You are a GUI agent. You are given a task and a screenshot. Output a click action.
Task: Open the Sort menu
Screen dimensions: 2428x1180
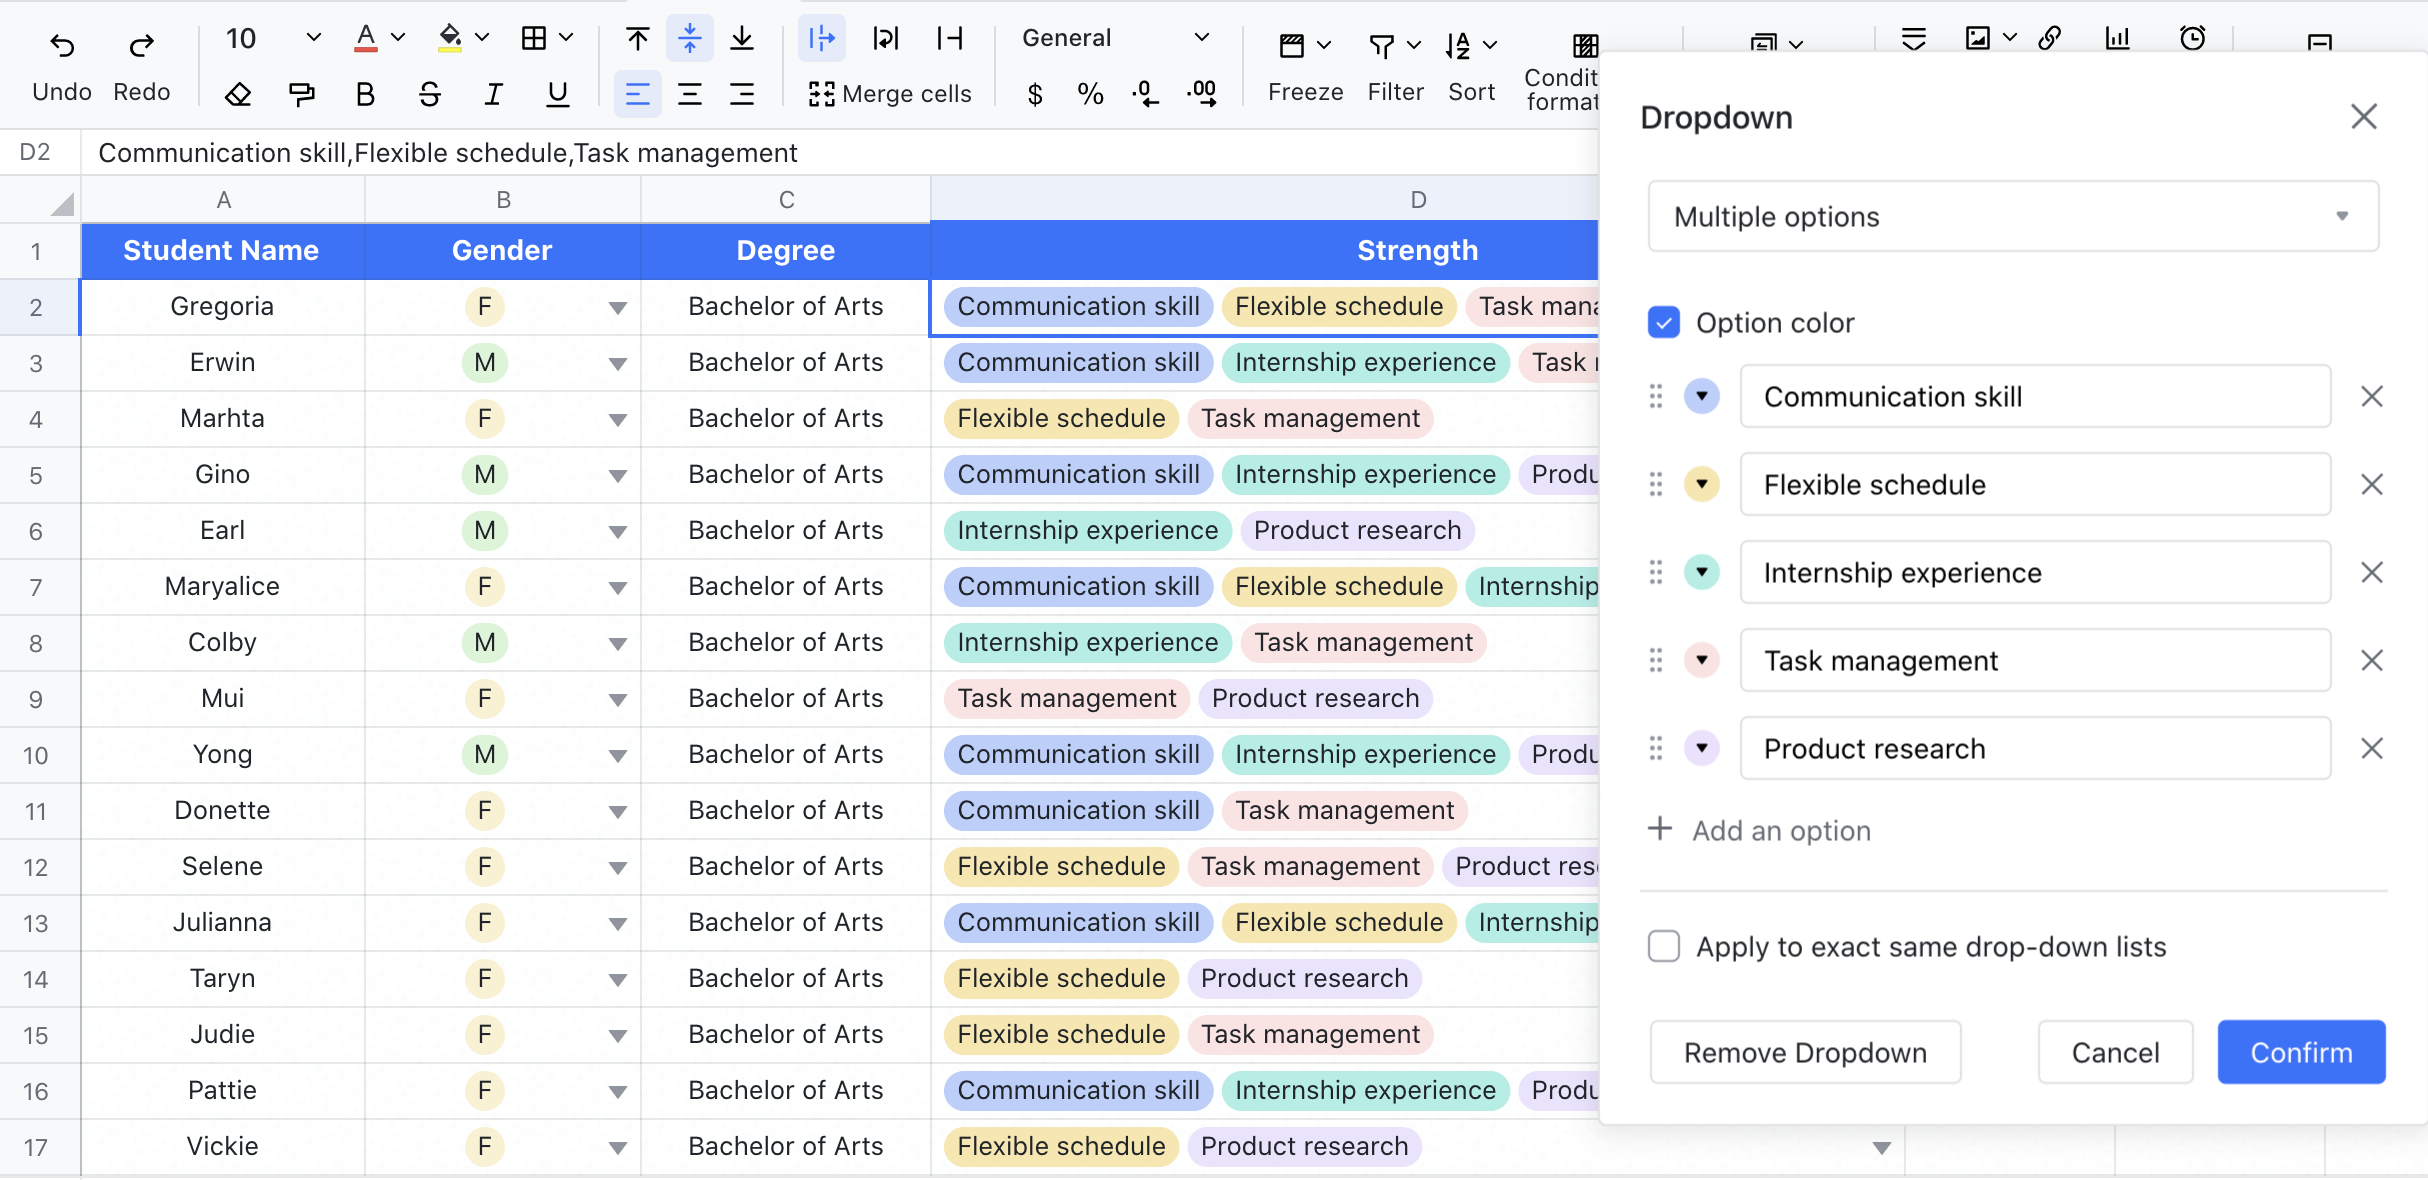tap(1471, 66)
